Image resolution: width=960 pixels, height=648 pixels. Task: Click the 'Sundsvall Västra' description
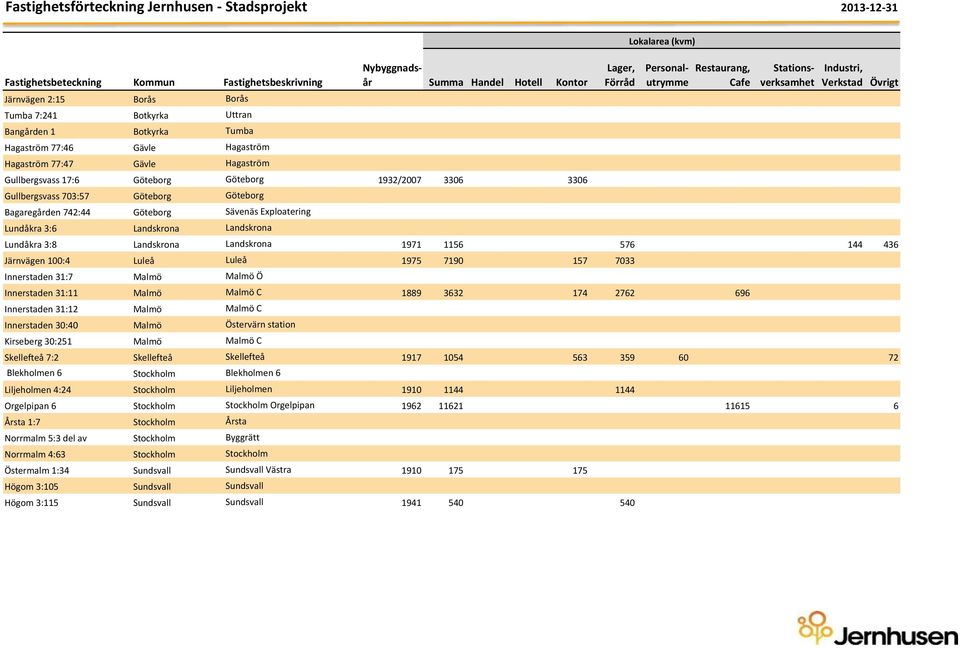click(x=258, y=470)
